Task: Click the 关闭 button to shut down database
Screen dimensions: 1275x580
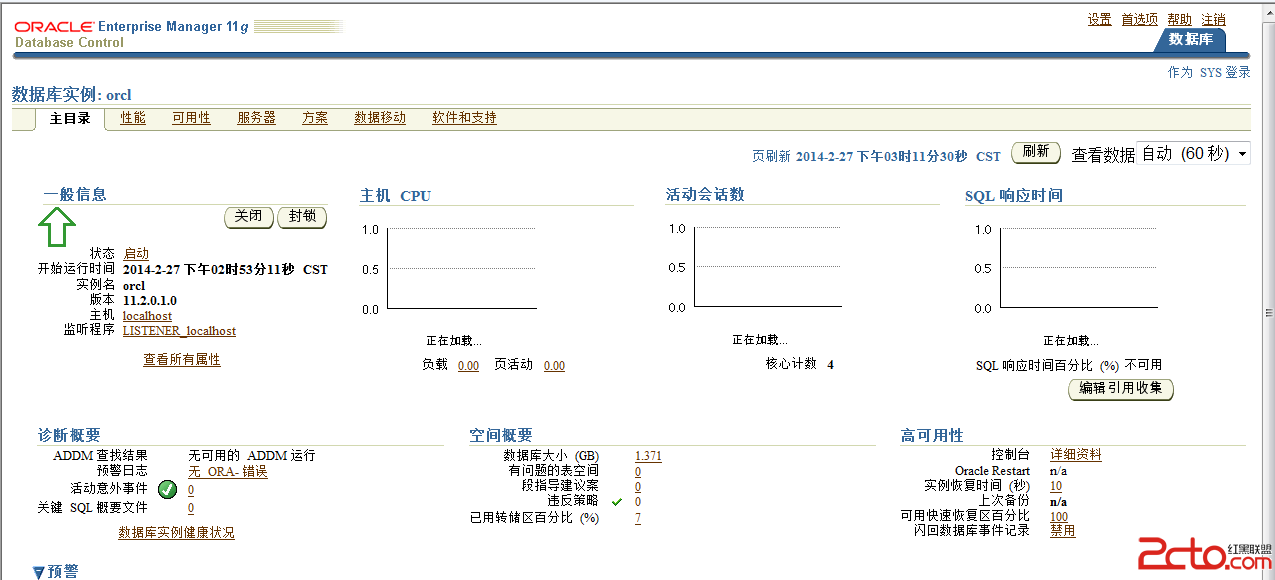Action: pyautogui.click(x=249, y=217)
